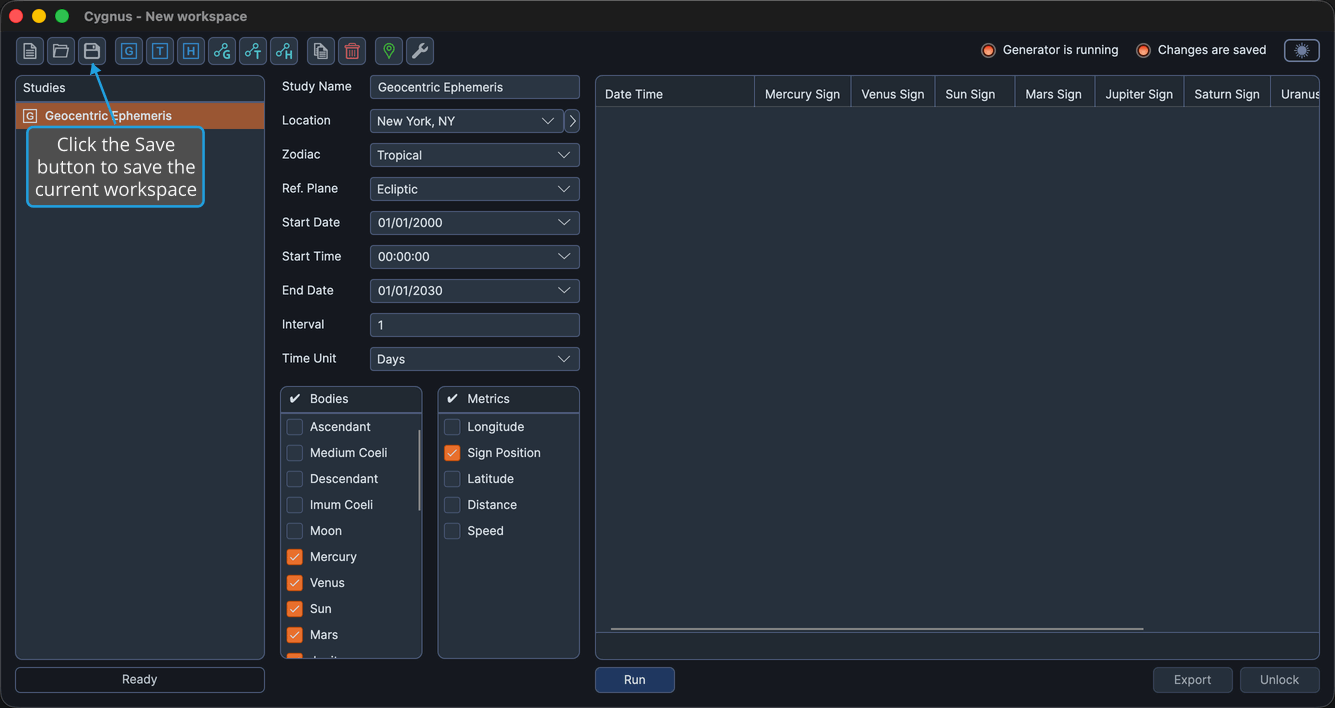Enable the Descendant checkbox

point(295,479)
